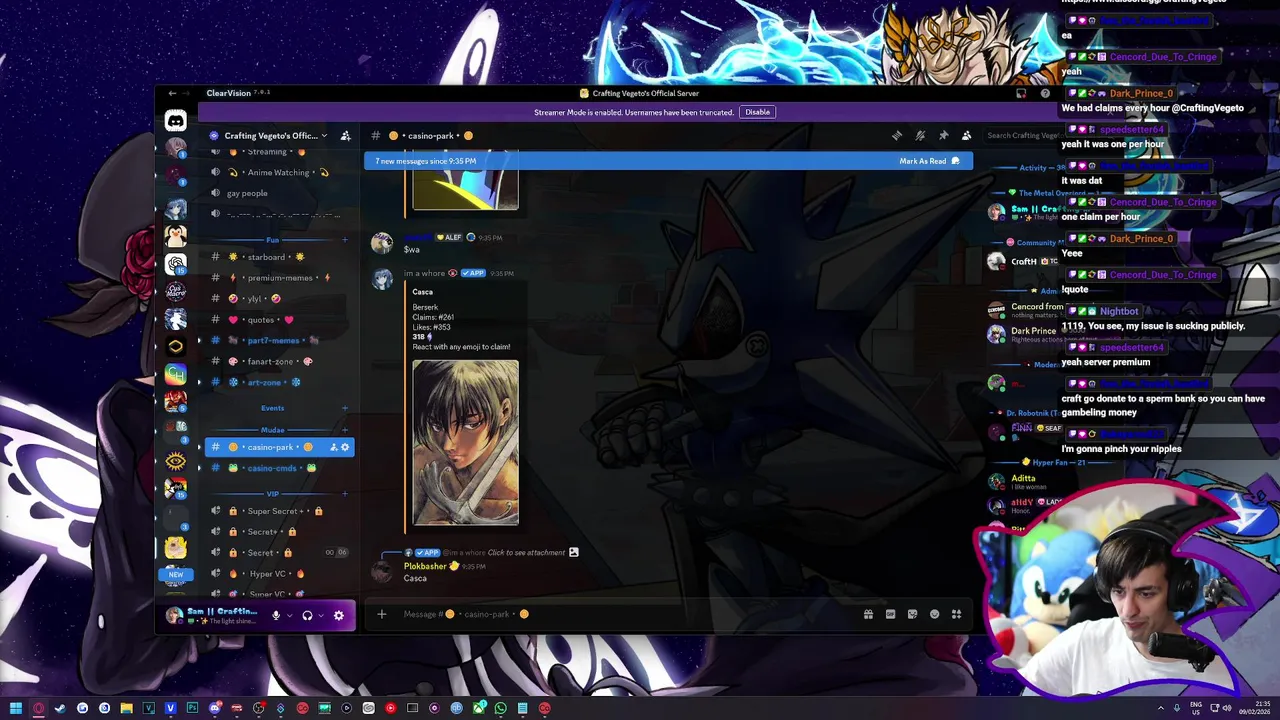Open the yellow eye server icon
The height and width of the screenshot is (720, 1280).
tap(175, 461)
